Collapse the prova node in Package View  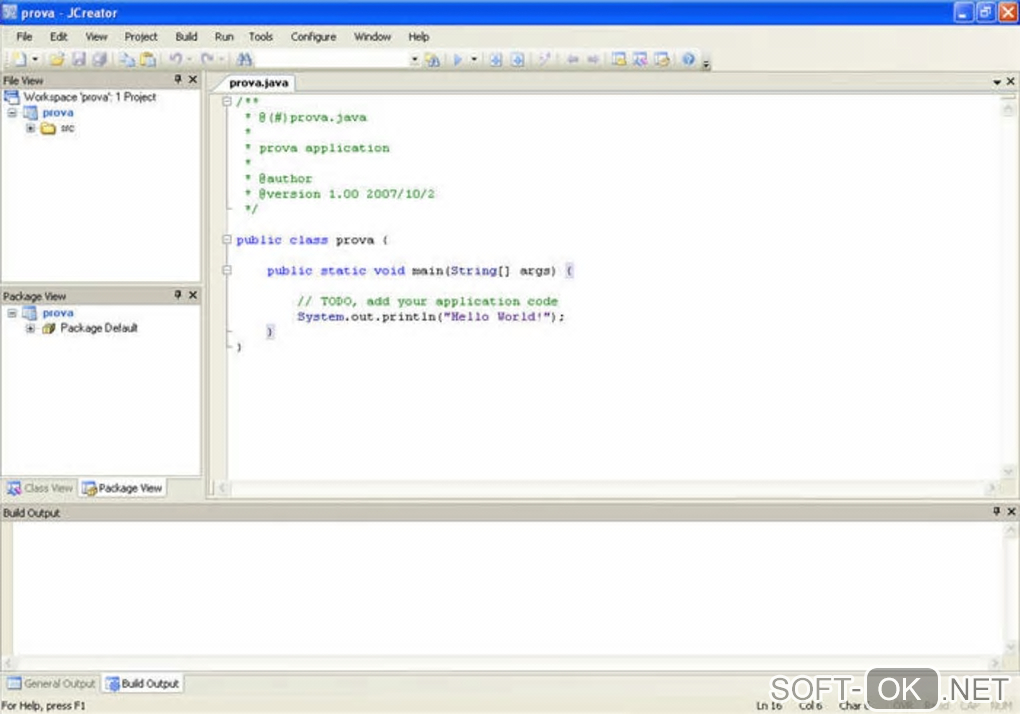(12, 313)
